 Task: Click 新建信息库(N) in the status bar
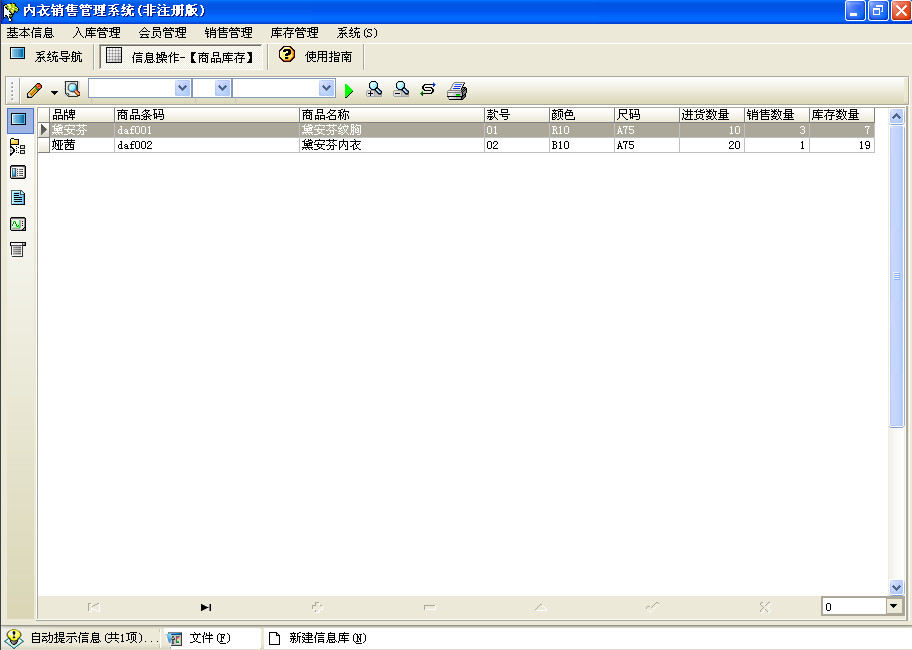(x=319, y=636)
